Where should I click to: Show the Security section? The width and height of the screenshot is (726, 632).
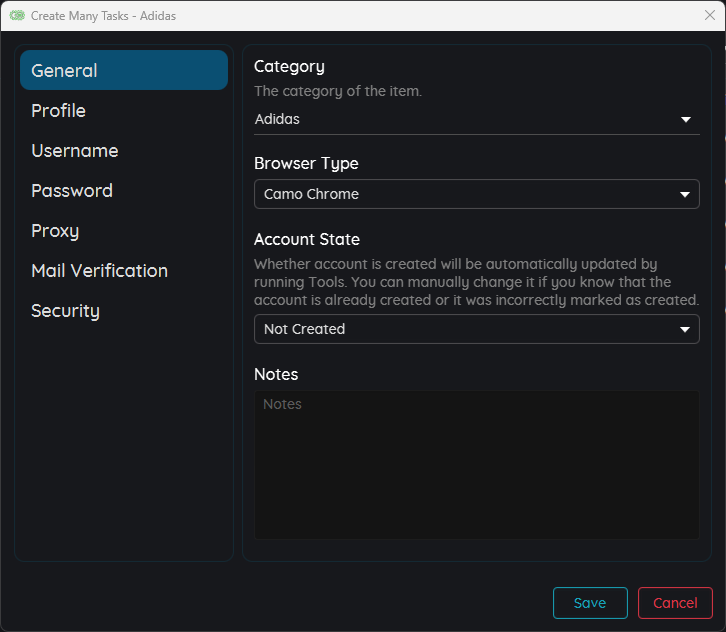[65, 311]
